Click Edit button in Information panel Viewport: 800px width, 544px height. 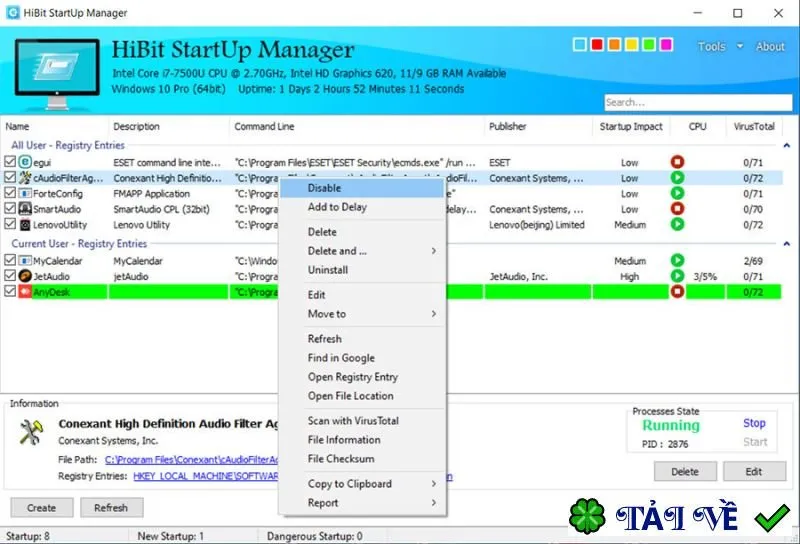tap(754, 472)
